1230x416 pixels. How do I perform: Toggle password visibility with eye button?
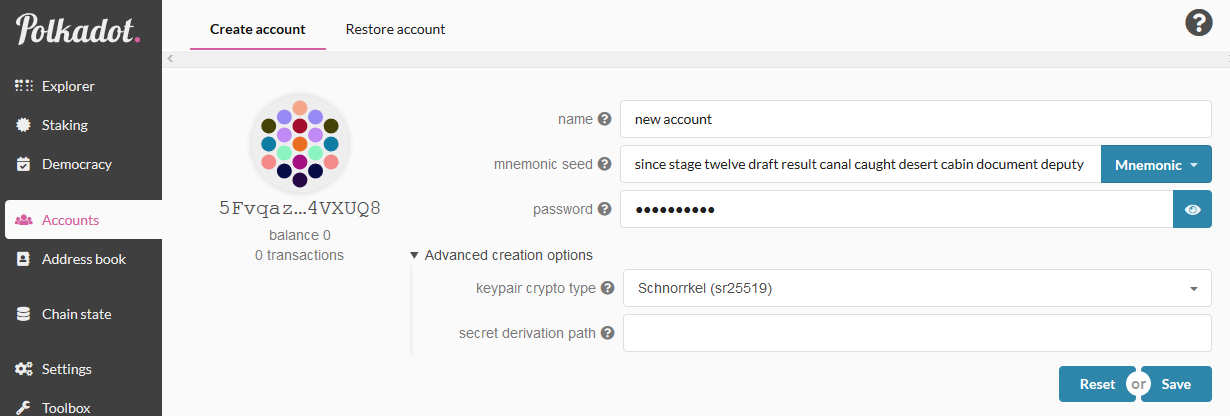click(x=1192, y=210)
